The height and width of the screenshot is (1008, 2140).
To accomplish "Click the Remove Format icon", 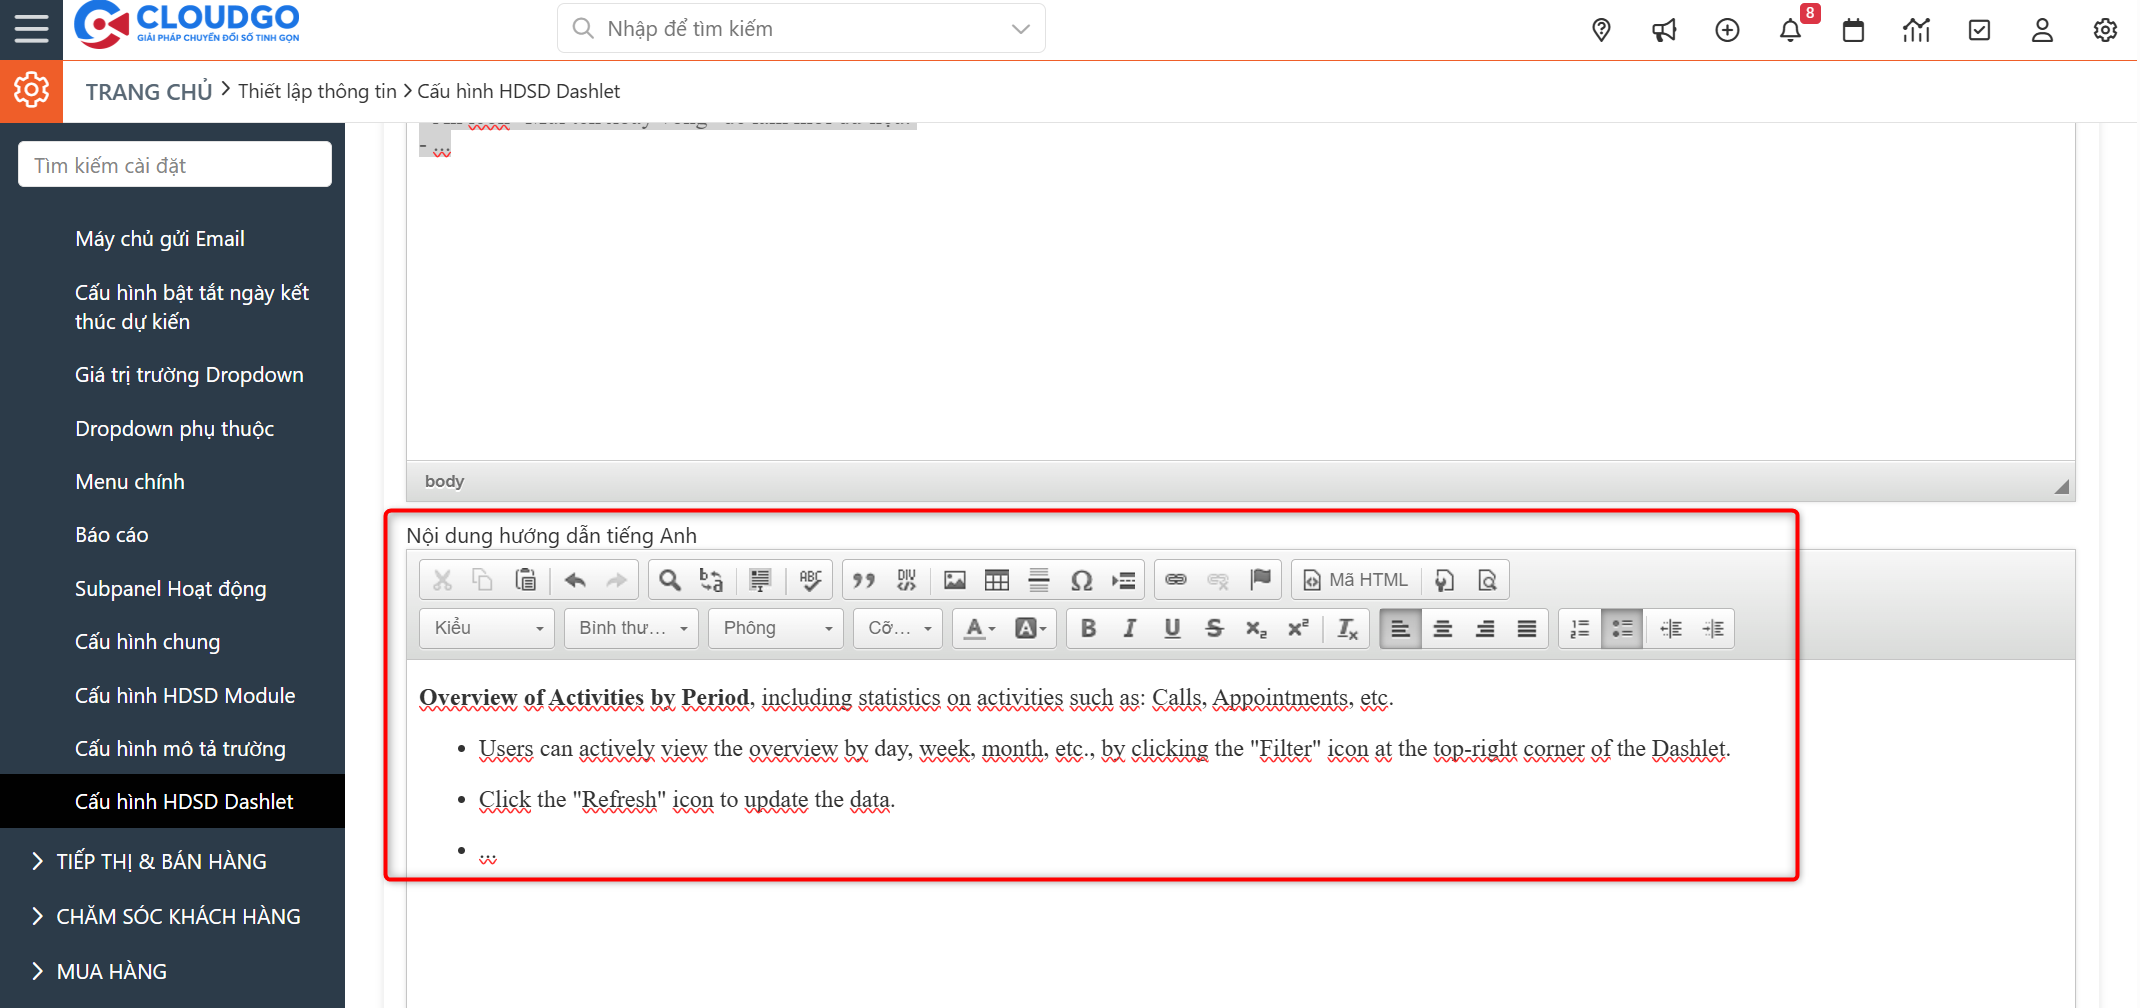I will pyautogui.click(x=1347, y=628).
